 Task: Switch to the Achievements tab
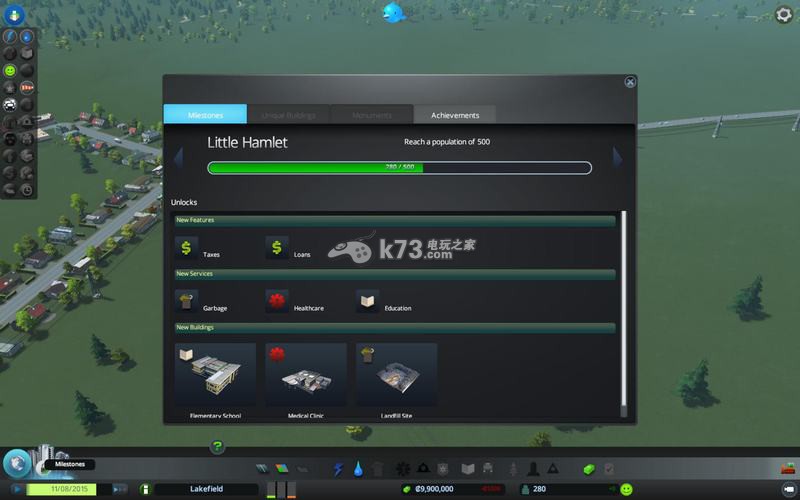(x=454, y=115)
